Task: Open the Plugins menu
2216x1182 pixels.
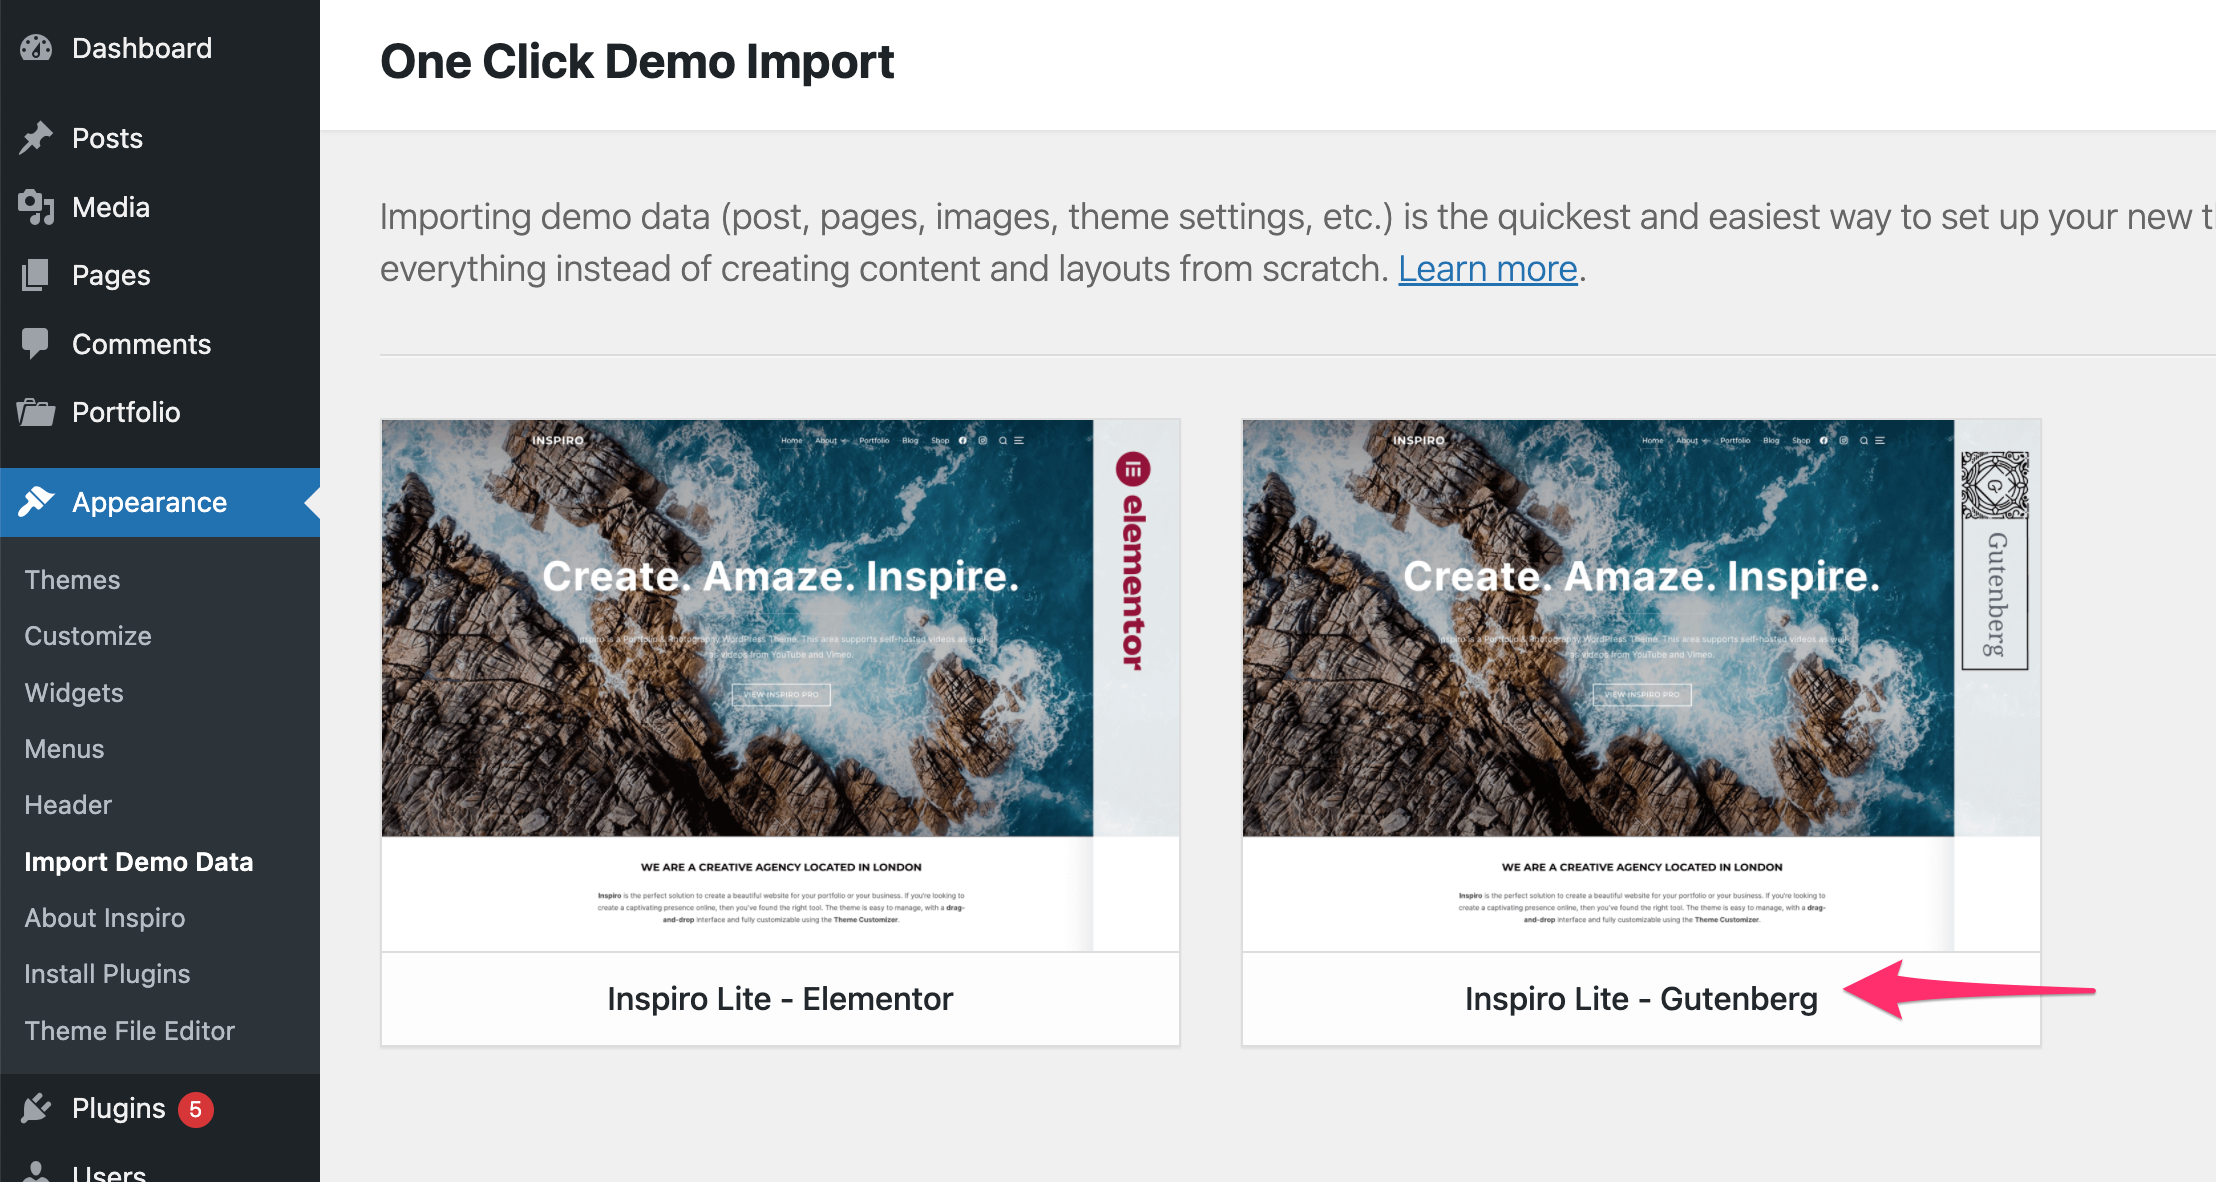Action: (x=160, y=1108)
